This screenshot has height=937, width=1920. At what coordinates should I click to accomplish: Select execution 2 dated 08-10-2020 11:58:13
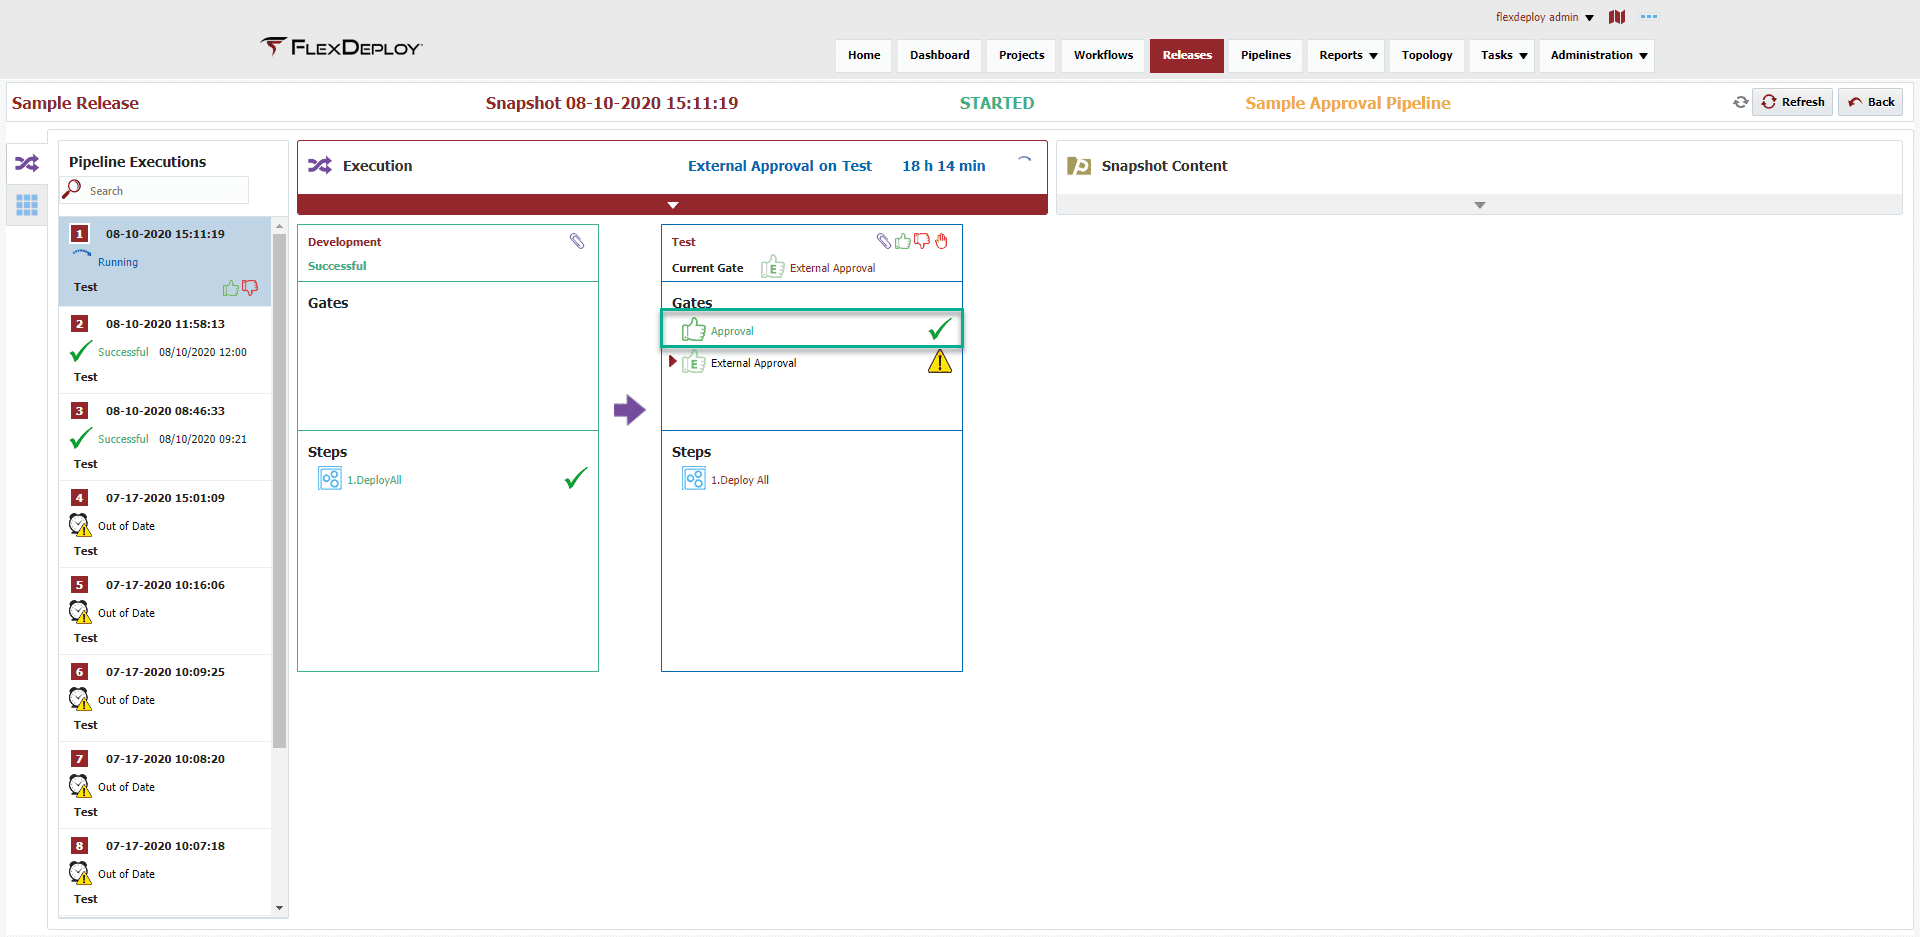pyautogui.click(x=165, y=350)
